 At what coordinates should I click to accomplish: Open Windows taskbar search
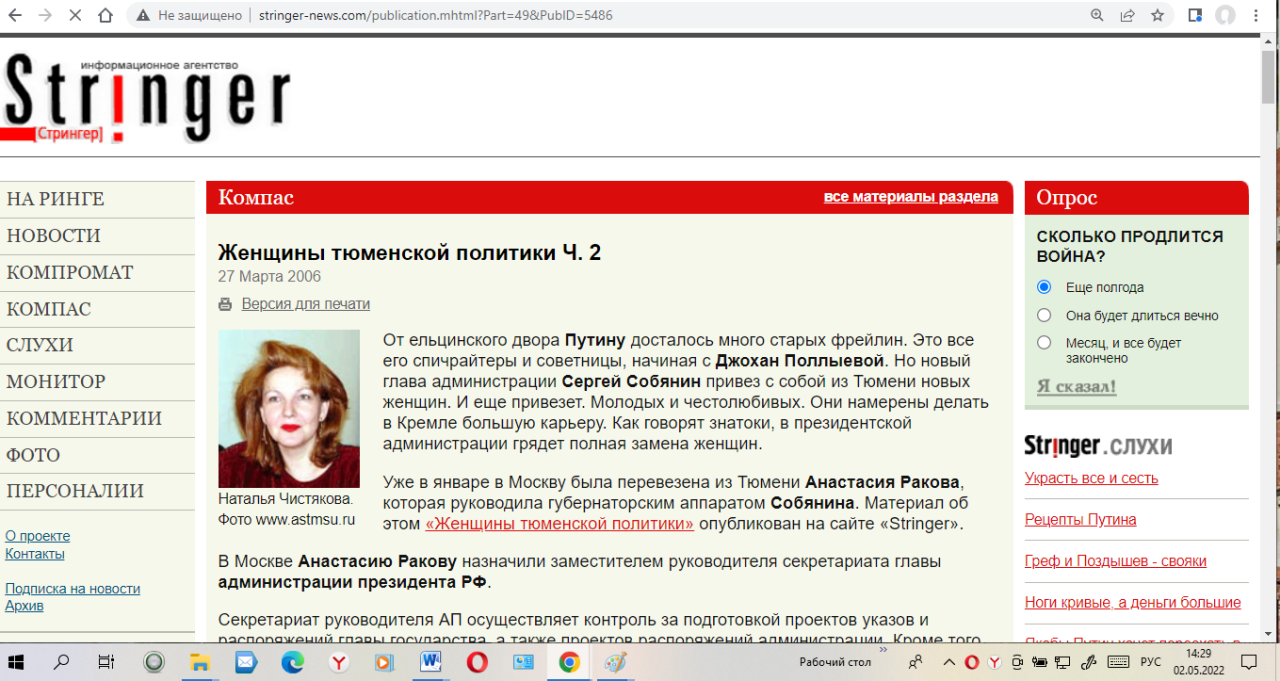pyautogui.click(x=62, y=662)
